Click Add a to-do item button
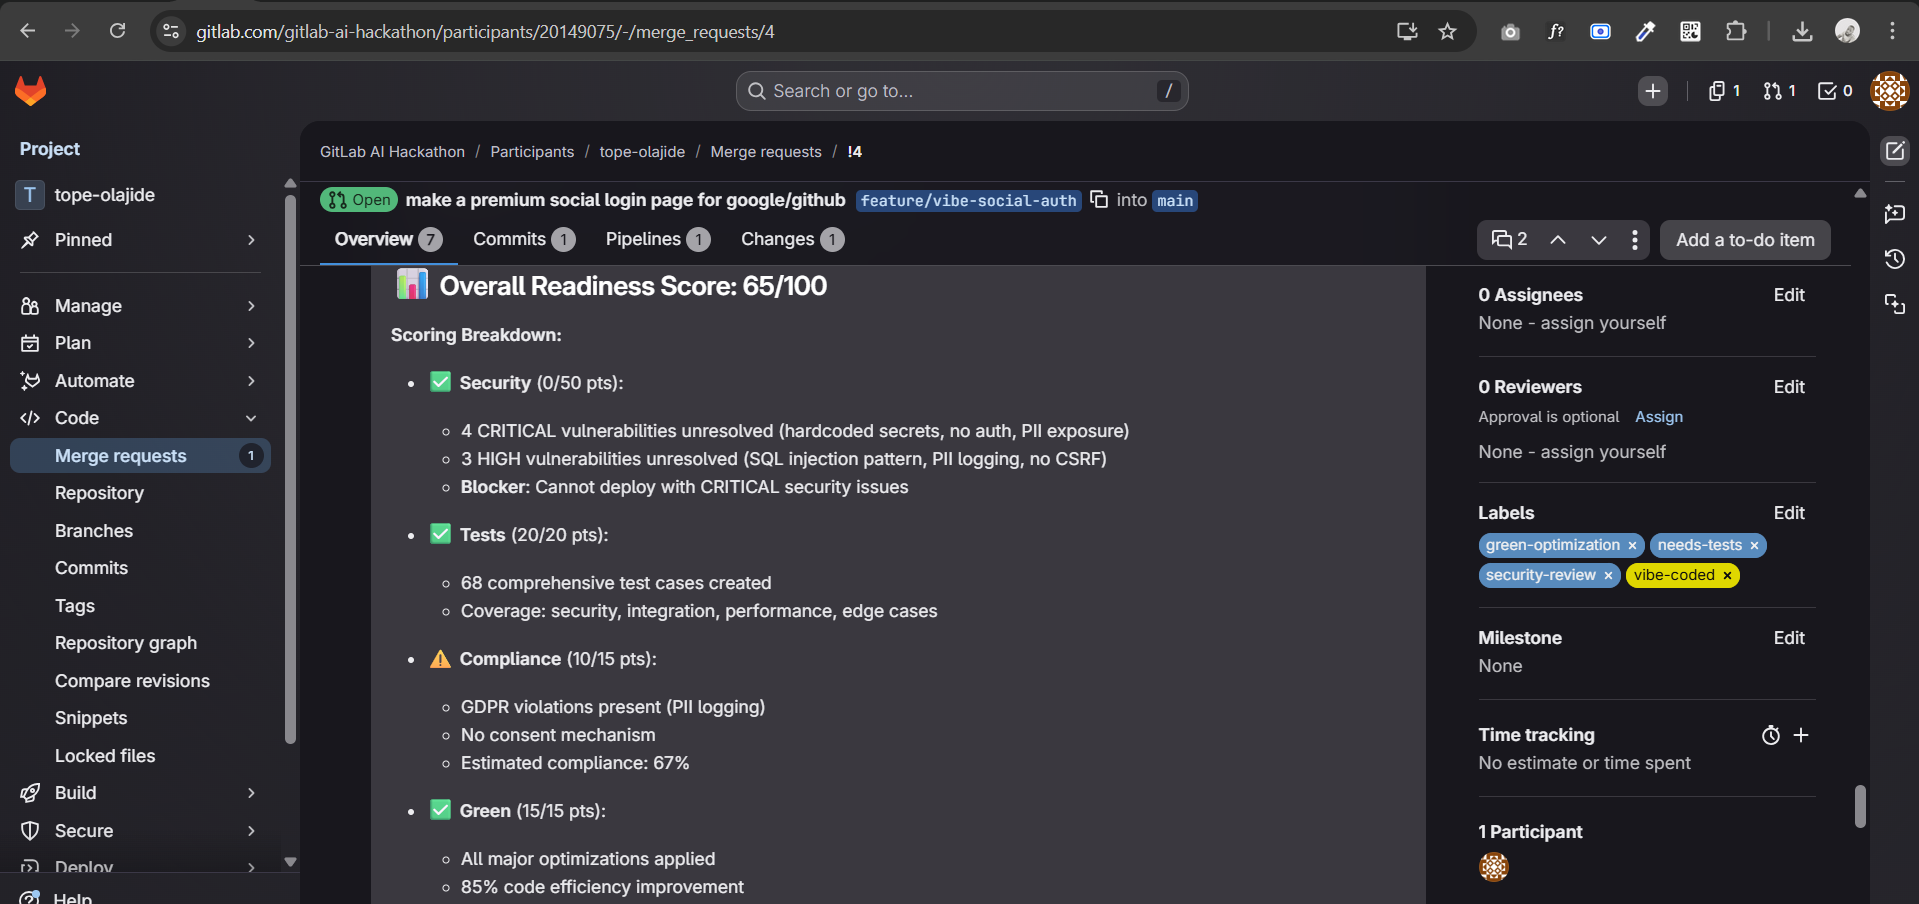The image size is (1919, 904). [1745, 240]
